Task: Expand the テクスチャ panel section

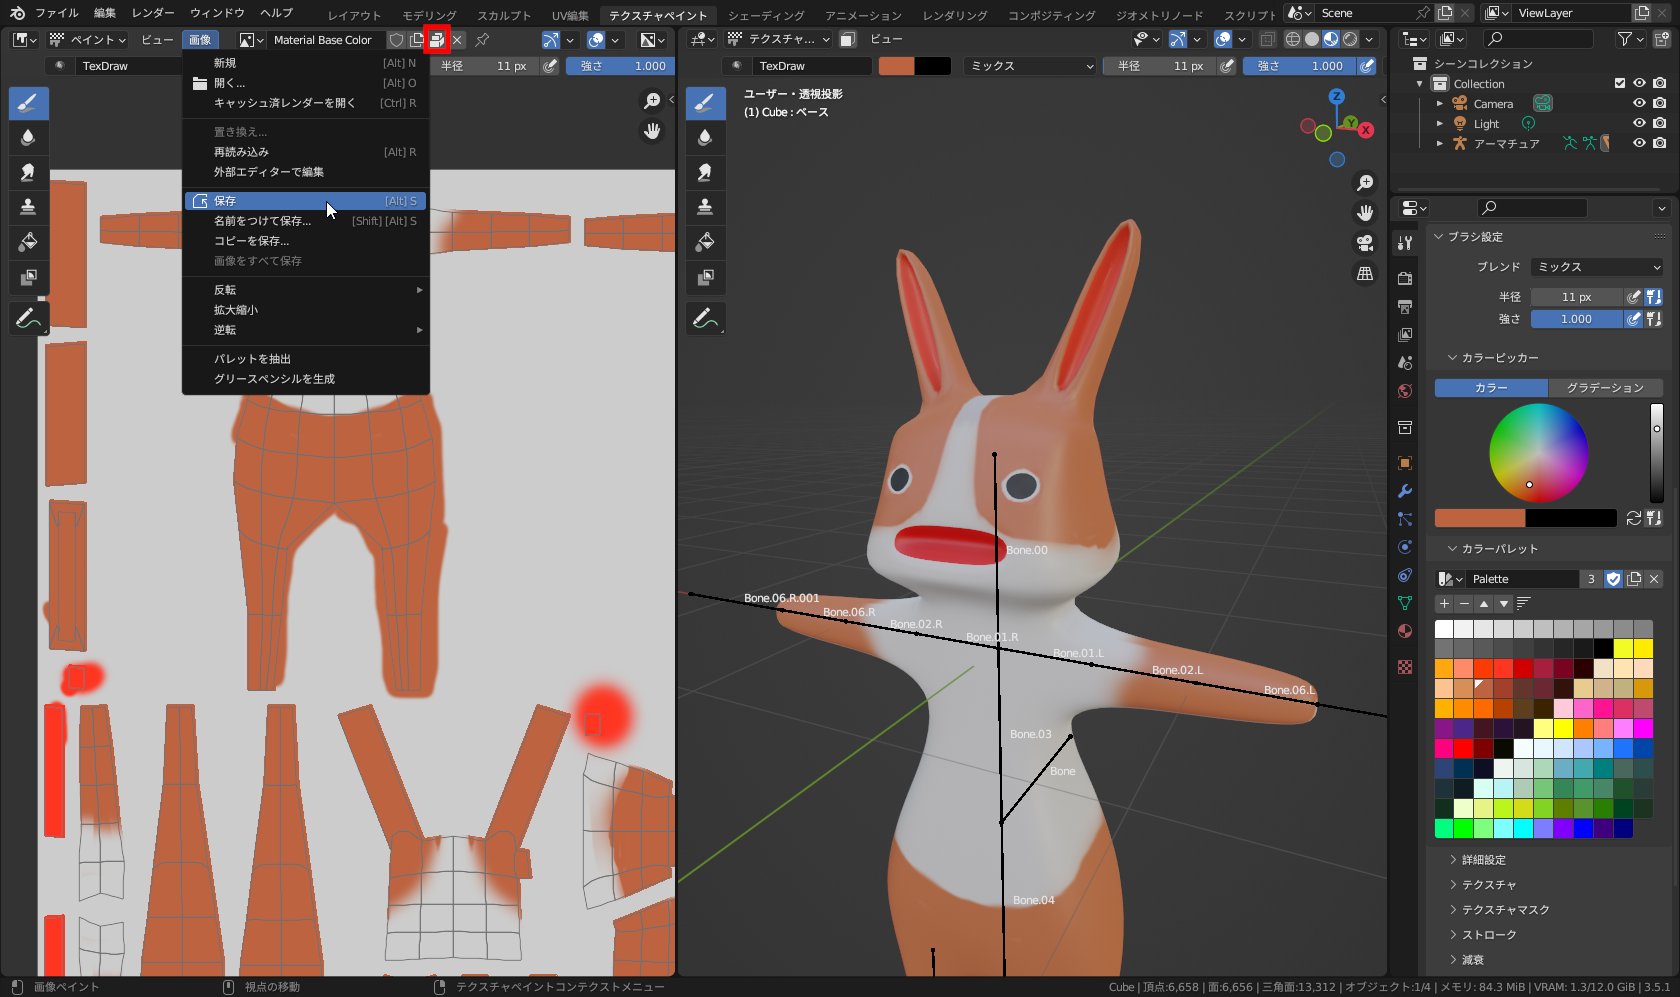Action: click(x=1488, y=885)
